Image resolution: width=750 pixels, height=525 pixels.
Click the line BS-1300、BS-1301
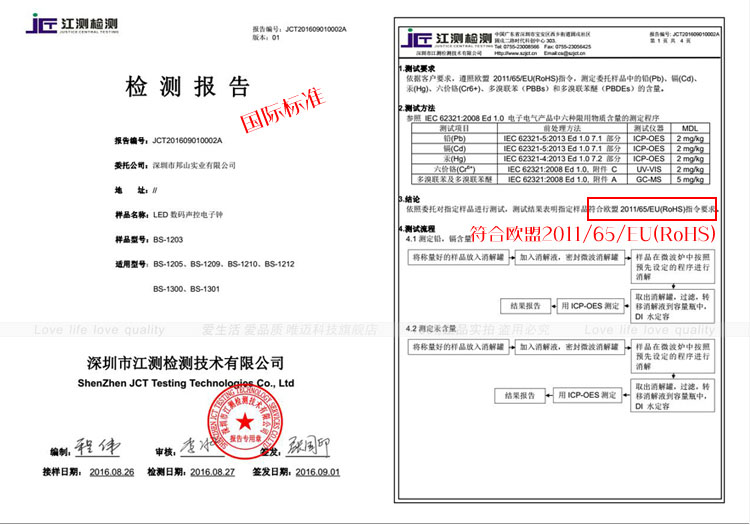187,289
